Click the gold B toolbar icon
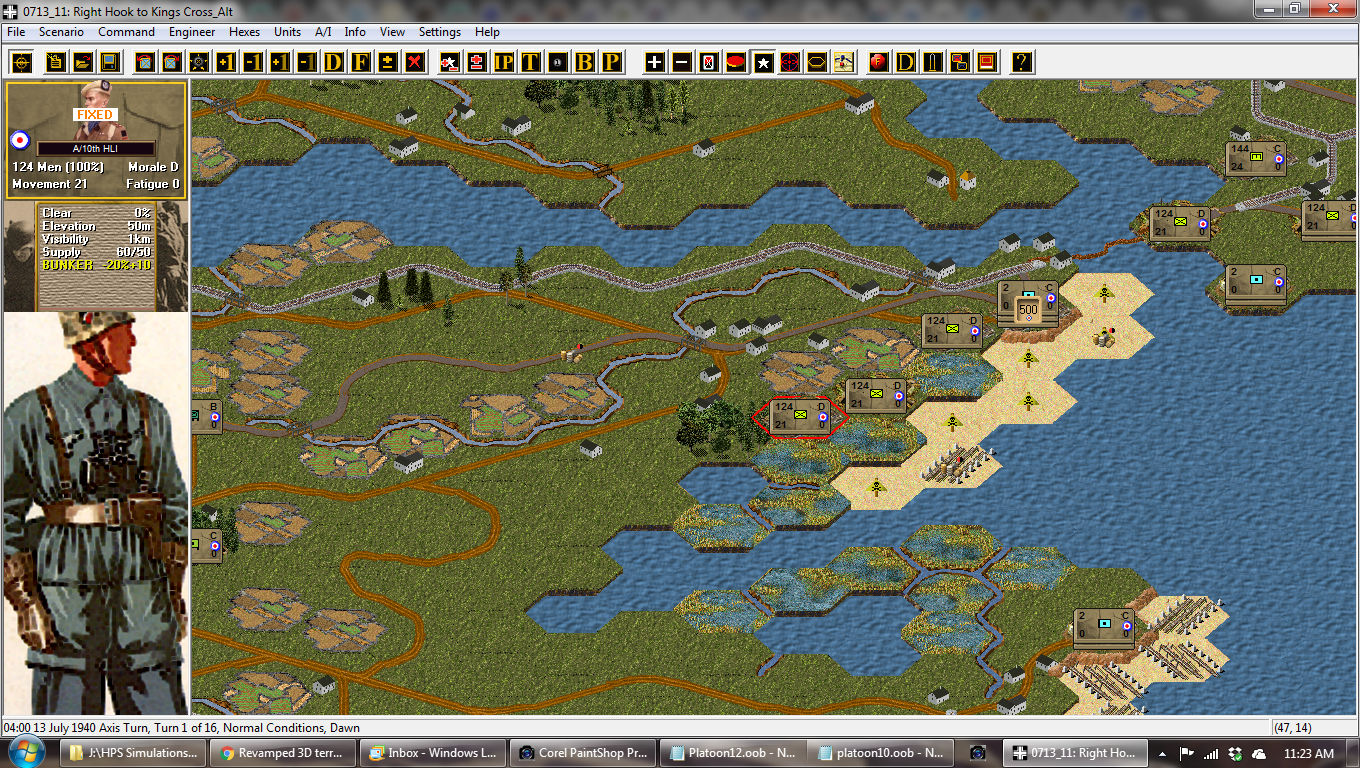The height and width of the screenshot is (768, 1360). point(584,62)
